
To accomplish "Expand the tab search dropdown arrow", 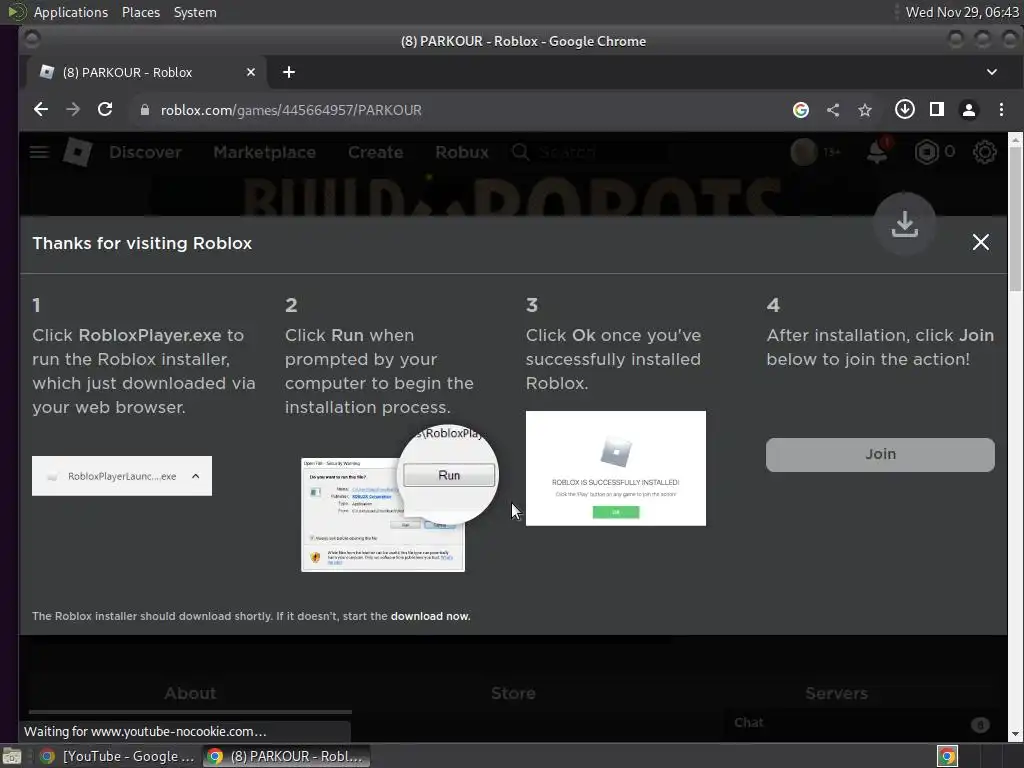I will coord(991,72).
